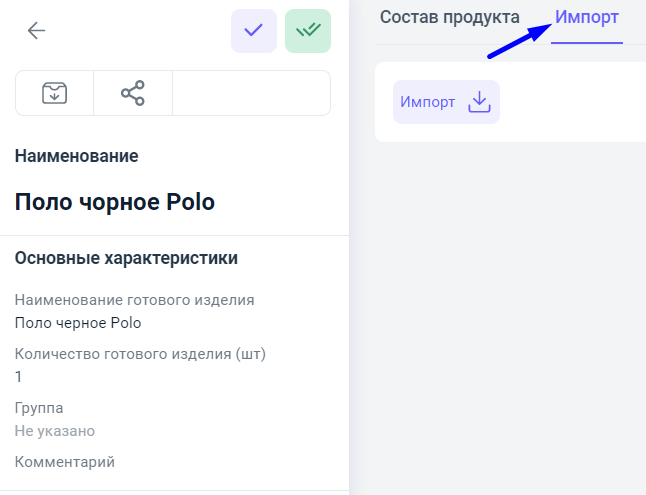Switch to the Состав продукта tab
This screenshot has height=495, width=646.
(x=450, y=17)
